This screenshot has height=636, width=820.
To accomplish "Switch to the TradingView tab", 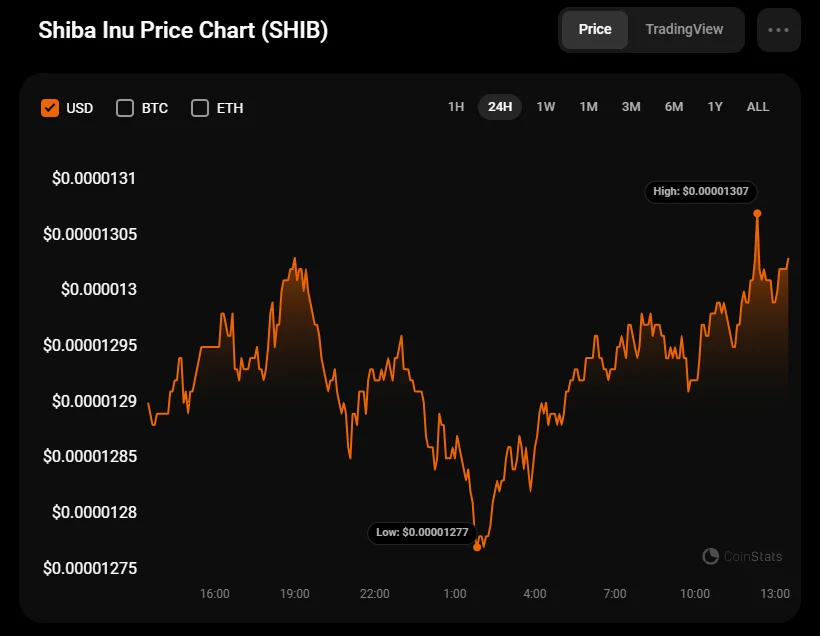I will click(x=684, y=30).
